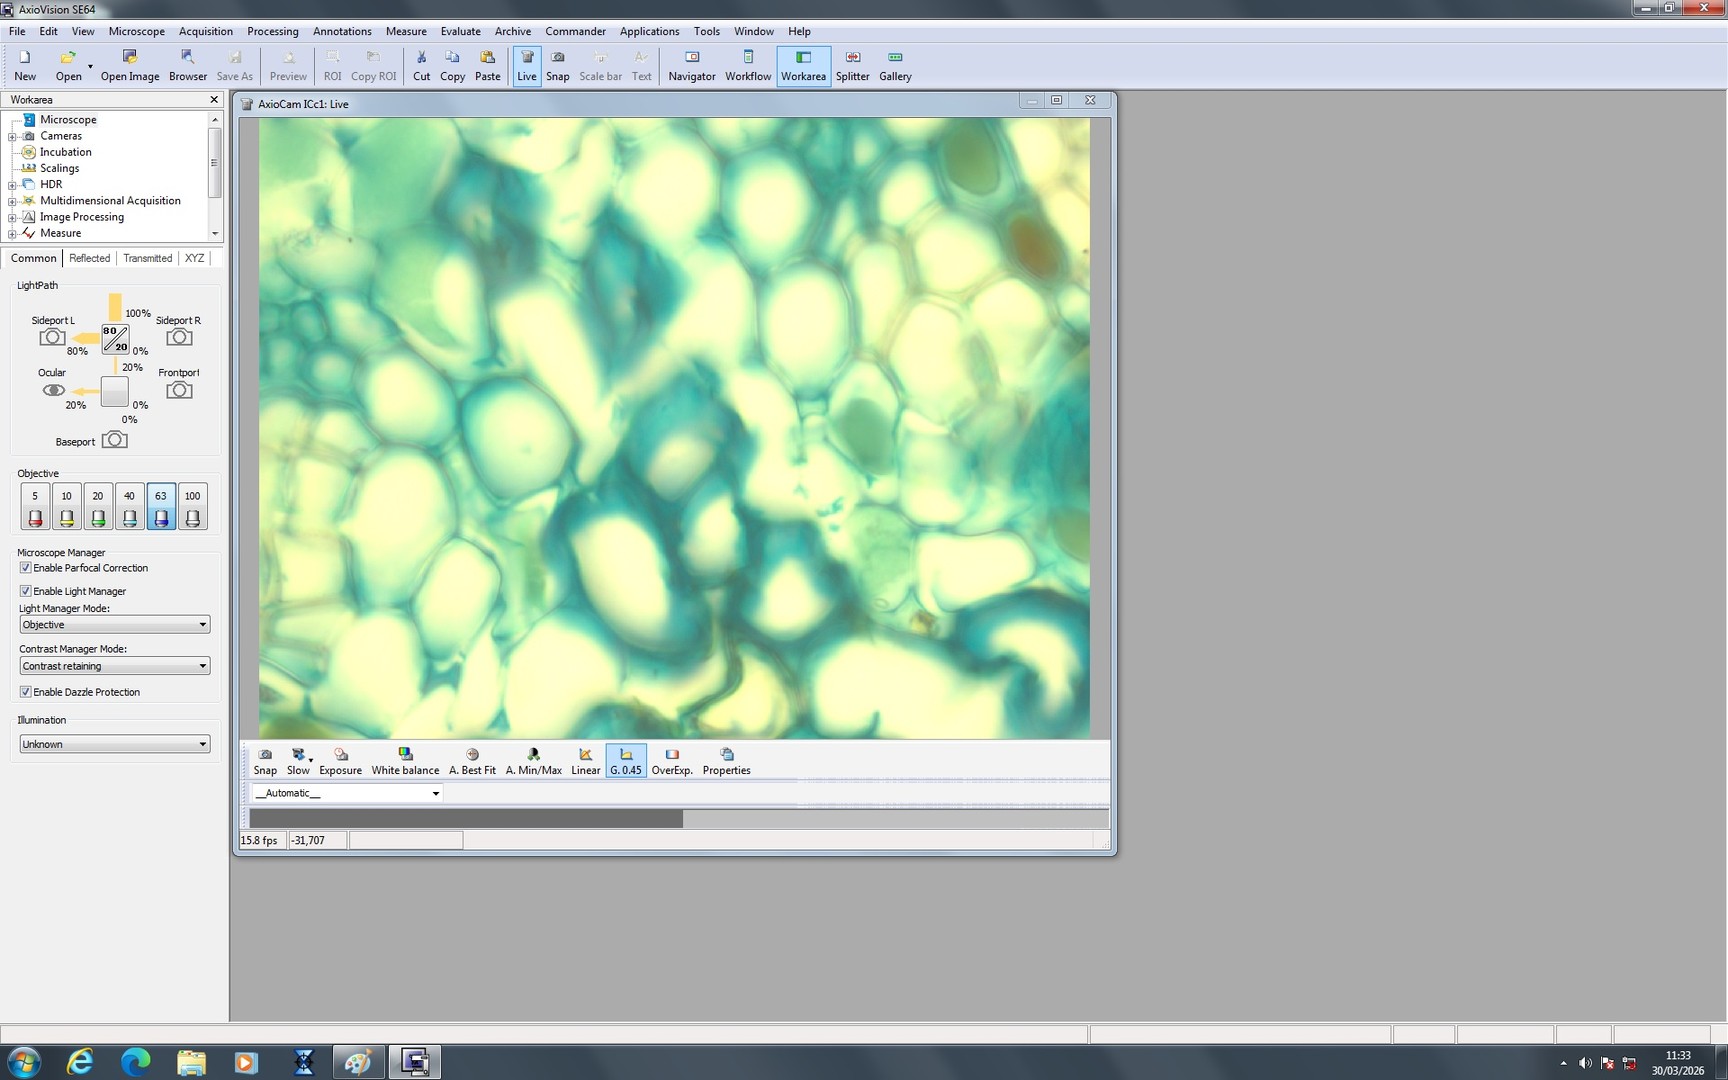The width and height of the screenshot is (1728, 1080).
Task: Expand the Multidimensional Acquisition tree item
Action: (10, 200)
